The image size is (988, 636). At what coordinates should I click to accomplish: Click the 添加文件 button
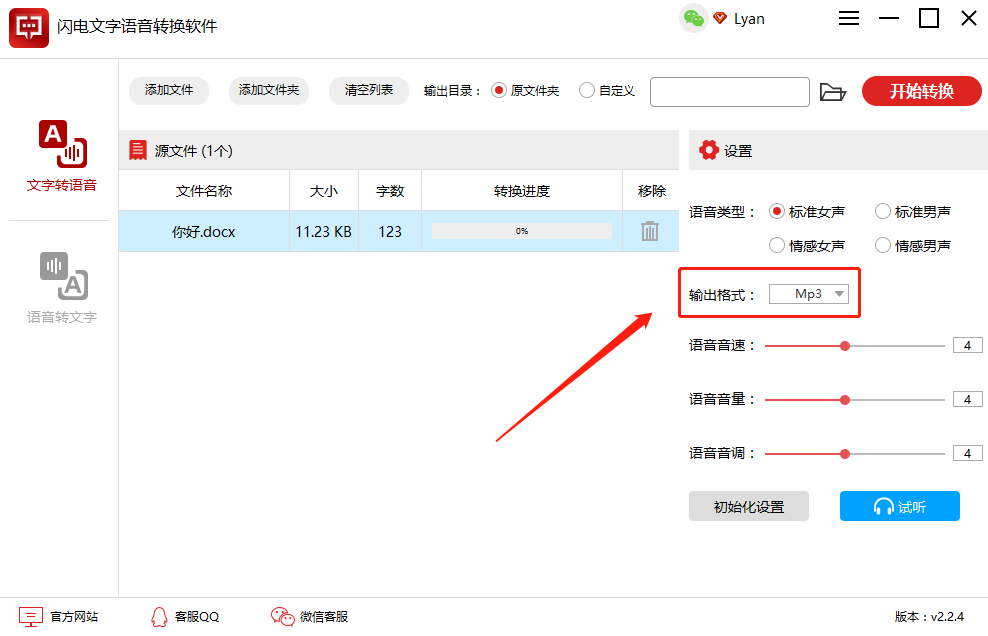[x=169, y=90]
